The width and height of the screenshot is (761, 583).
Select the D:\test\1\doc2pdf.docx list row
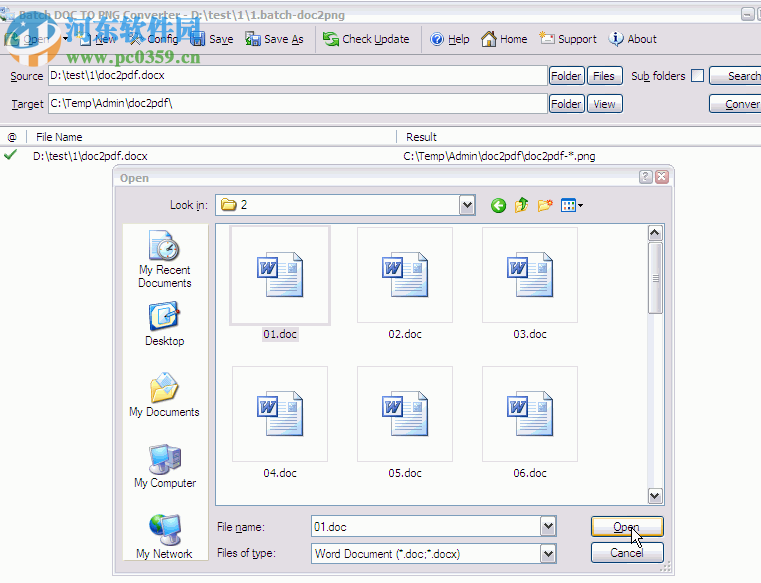380,156
